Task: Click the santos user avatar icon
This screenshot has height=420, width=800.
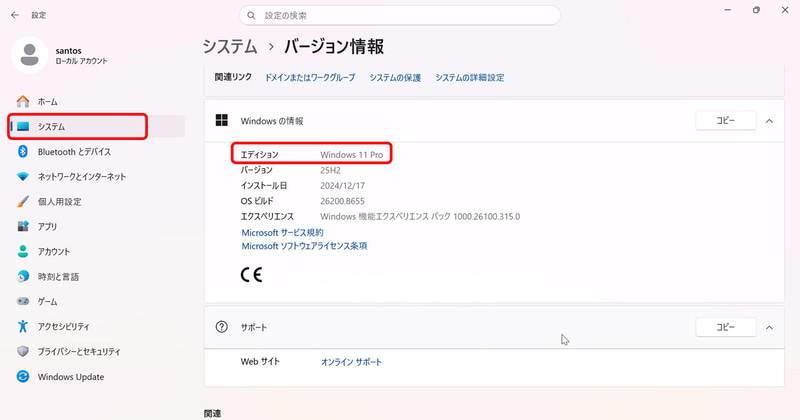Action: (x=30, y=55)
